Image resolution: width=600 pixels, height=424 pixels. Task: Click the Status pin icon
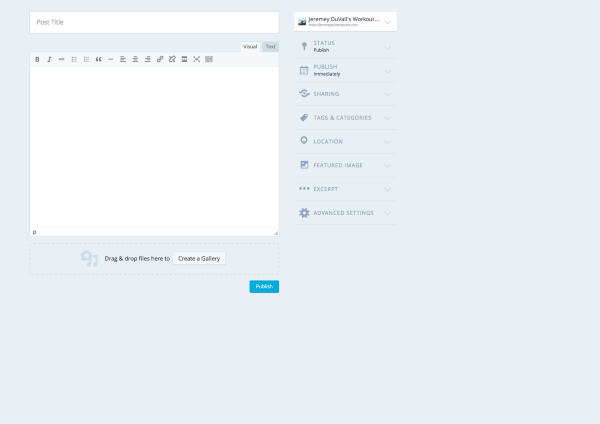coord(304,46)
